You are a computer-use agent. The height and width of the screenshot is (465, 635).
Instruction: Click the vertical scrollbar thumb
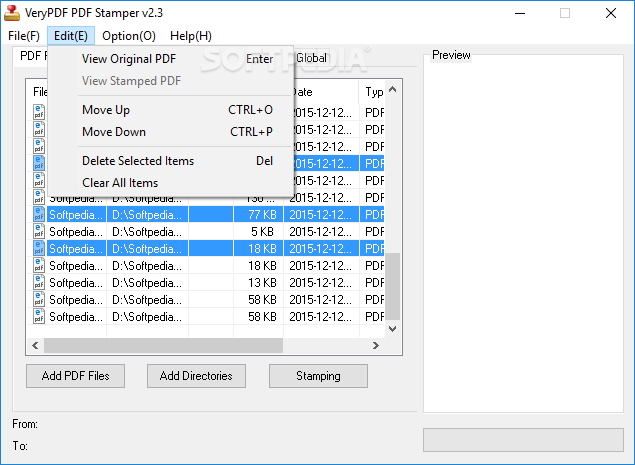392,286
